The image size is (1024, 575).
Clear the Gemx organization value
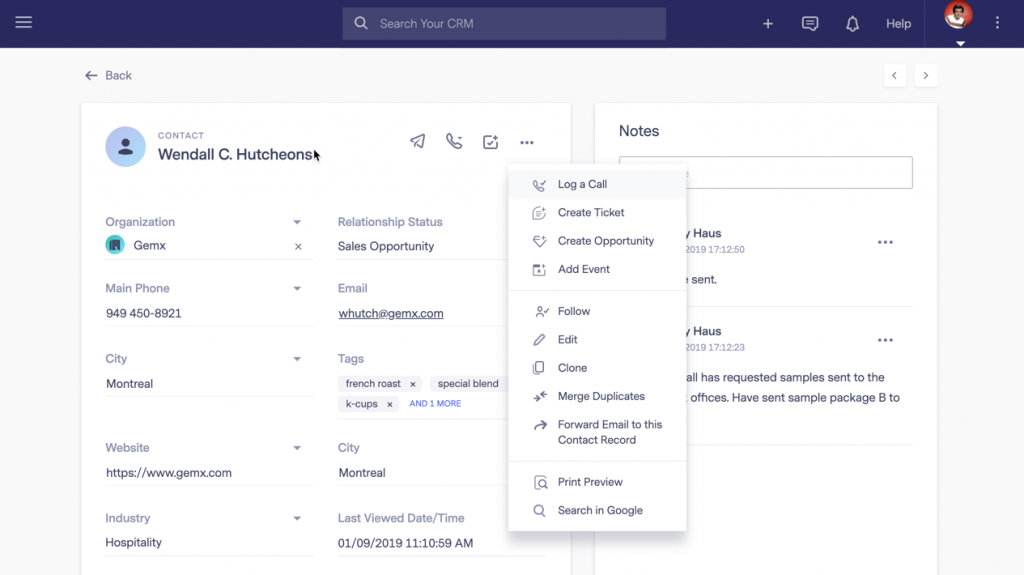click(298, 246)
